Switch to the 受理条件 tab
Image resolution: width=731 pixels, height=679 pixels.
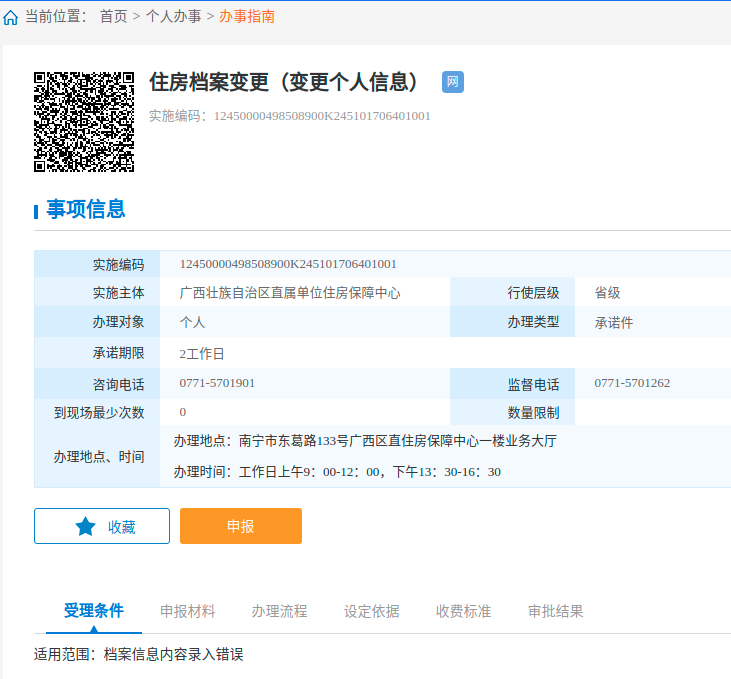94,611
